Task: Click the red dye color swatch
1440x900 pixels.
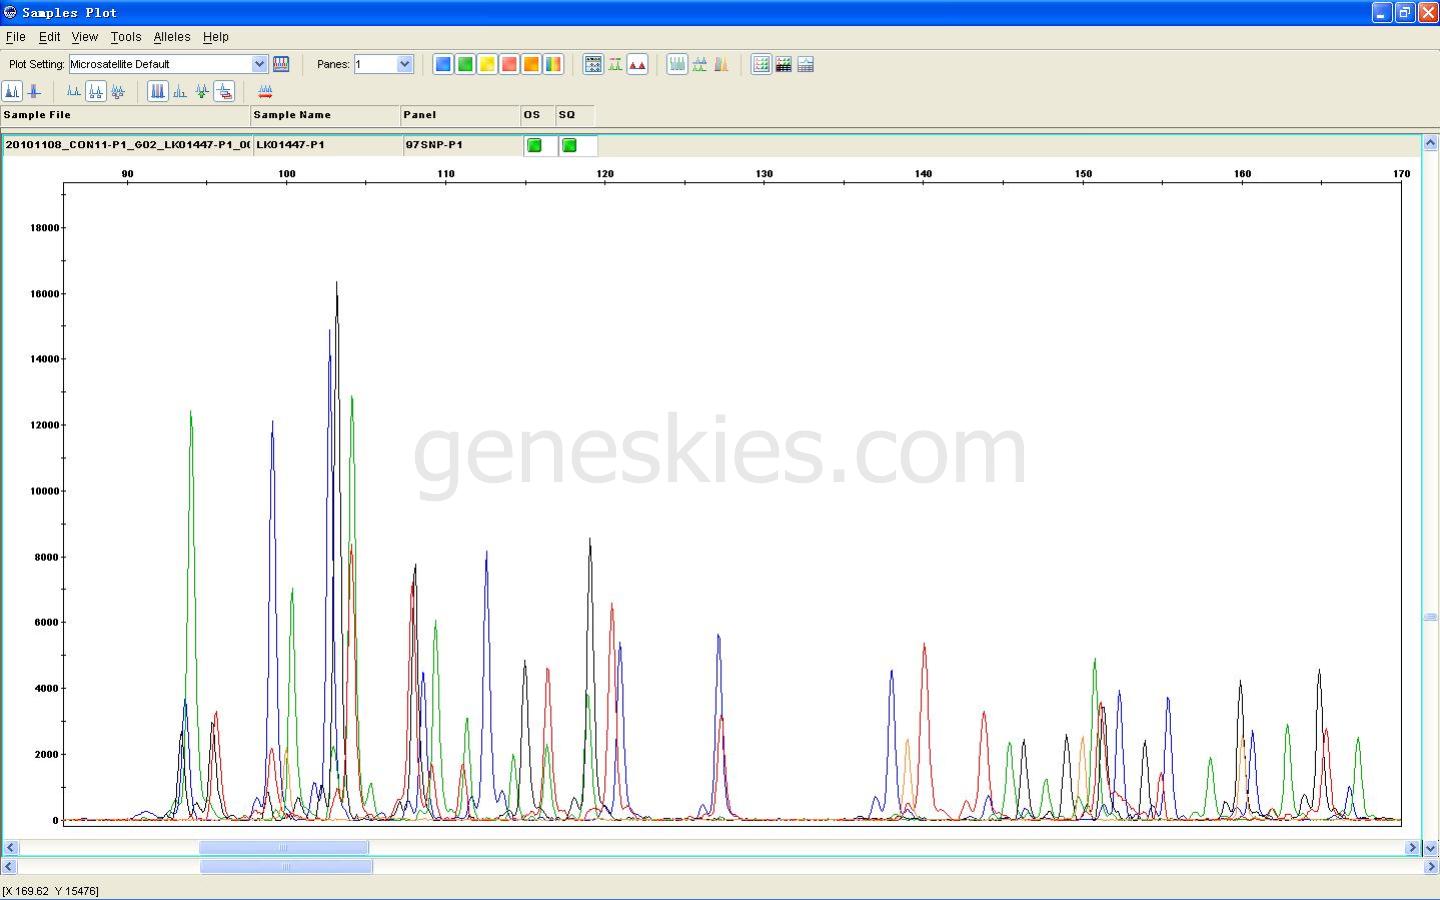Action: pyautogui.click(x=509, y=64)
